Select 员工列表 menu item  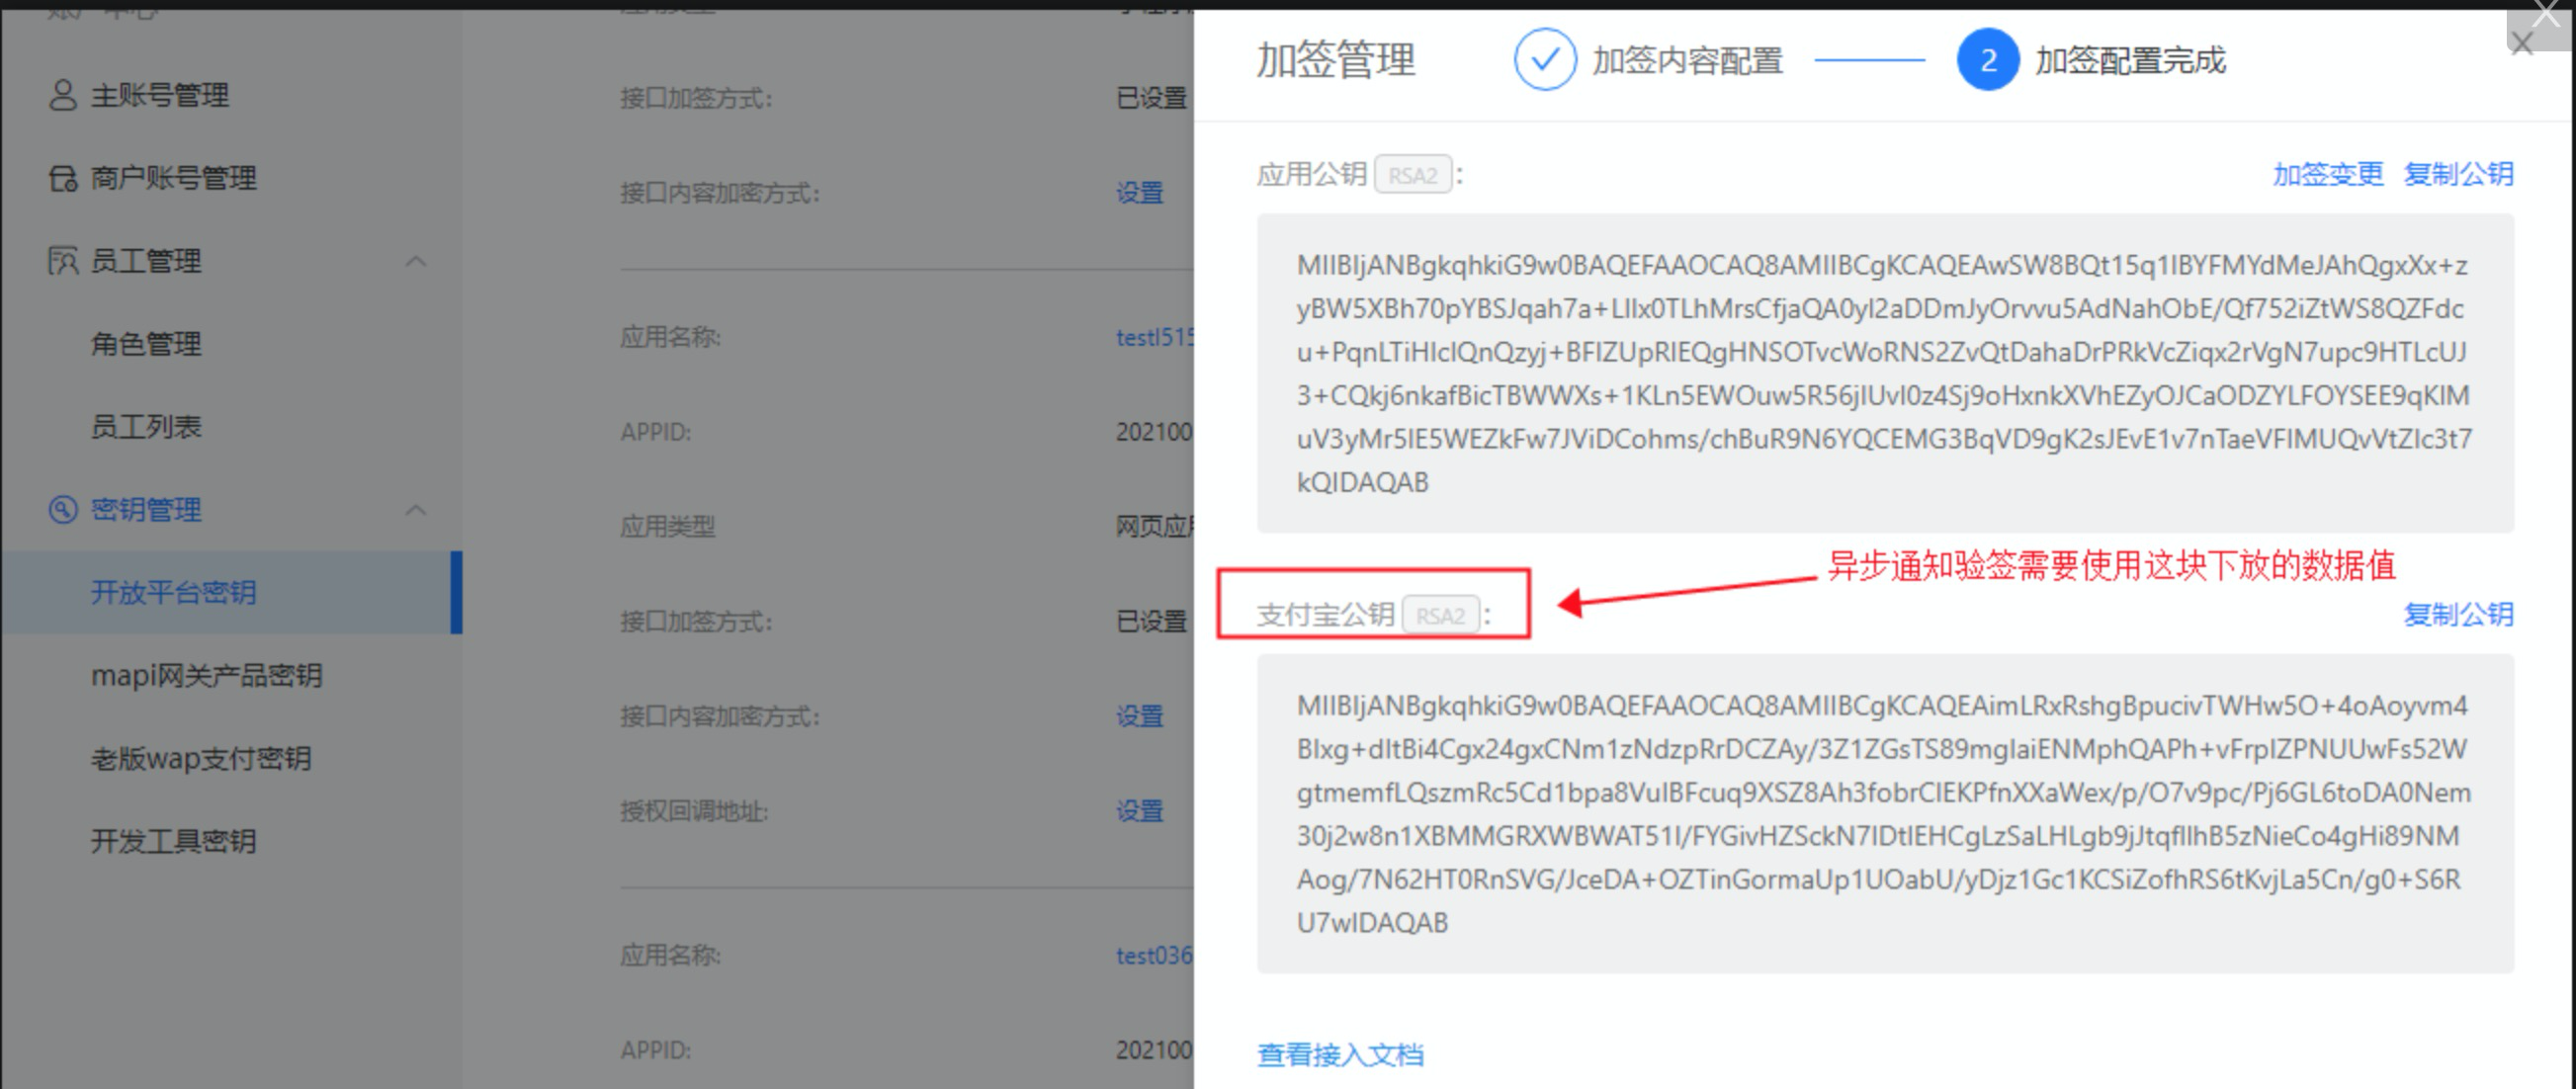pyautogui.click(x=146, y=427)
